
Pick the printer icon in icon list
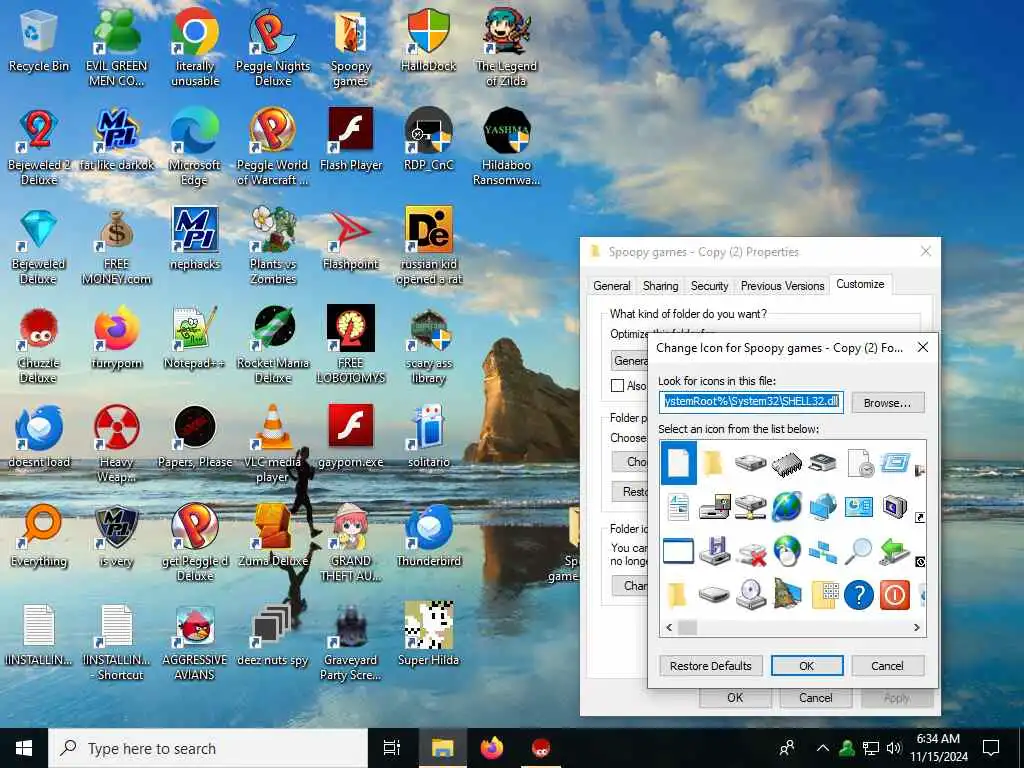click(x=822, y=464)
